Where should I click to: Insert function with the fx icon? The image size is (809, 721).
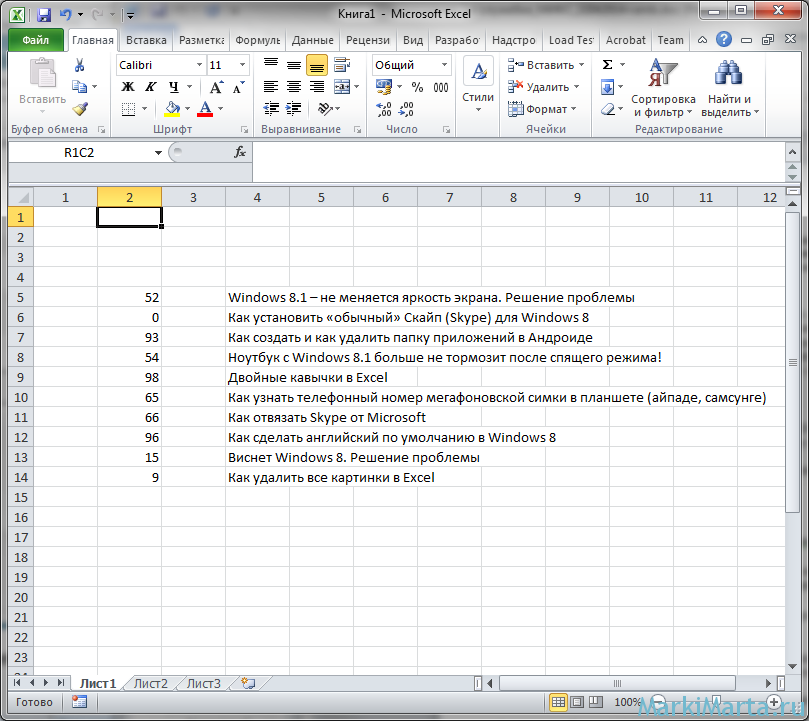(240, 152)
